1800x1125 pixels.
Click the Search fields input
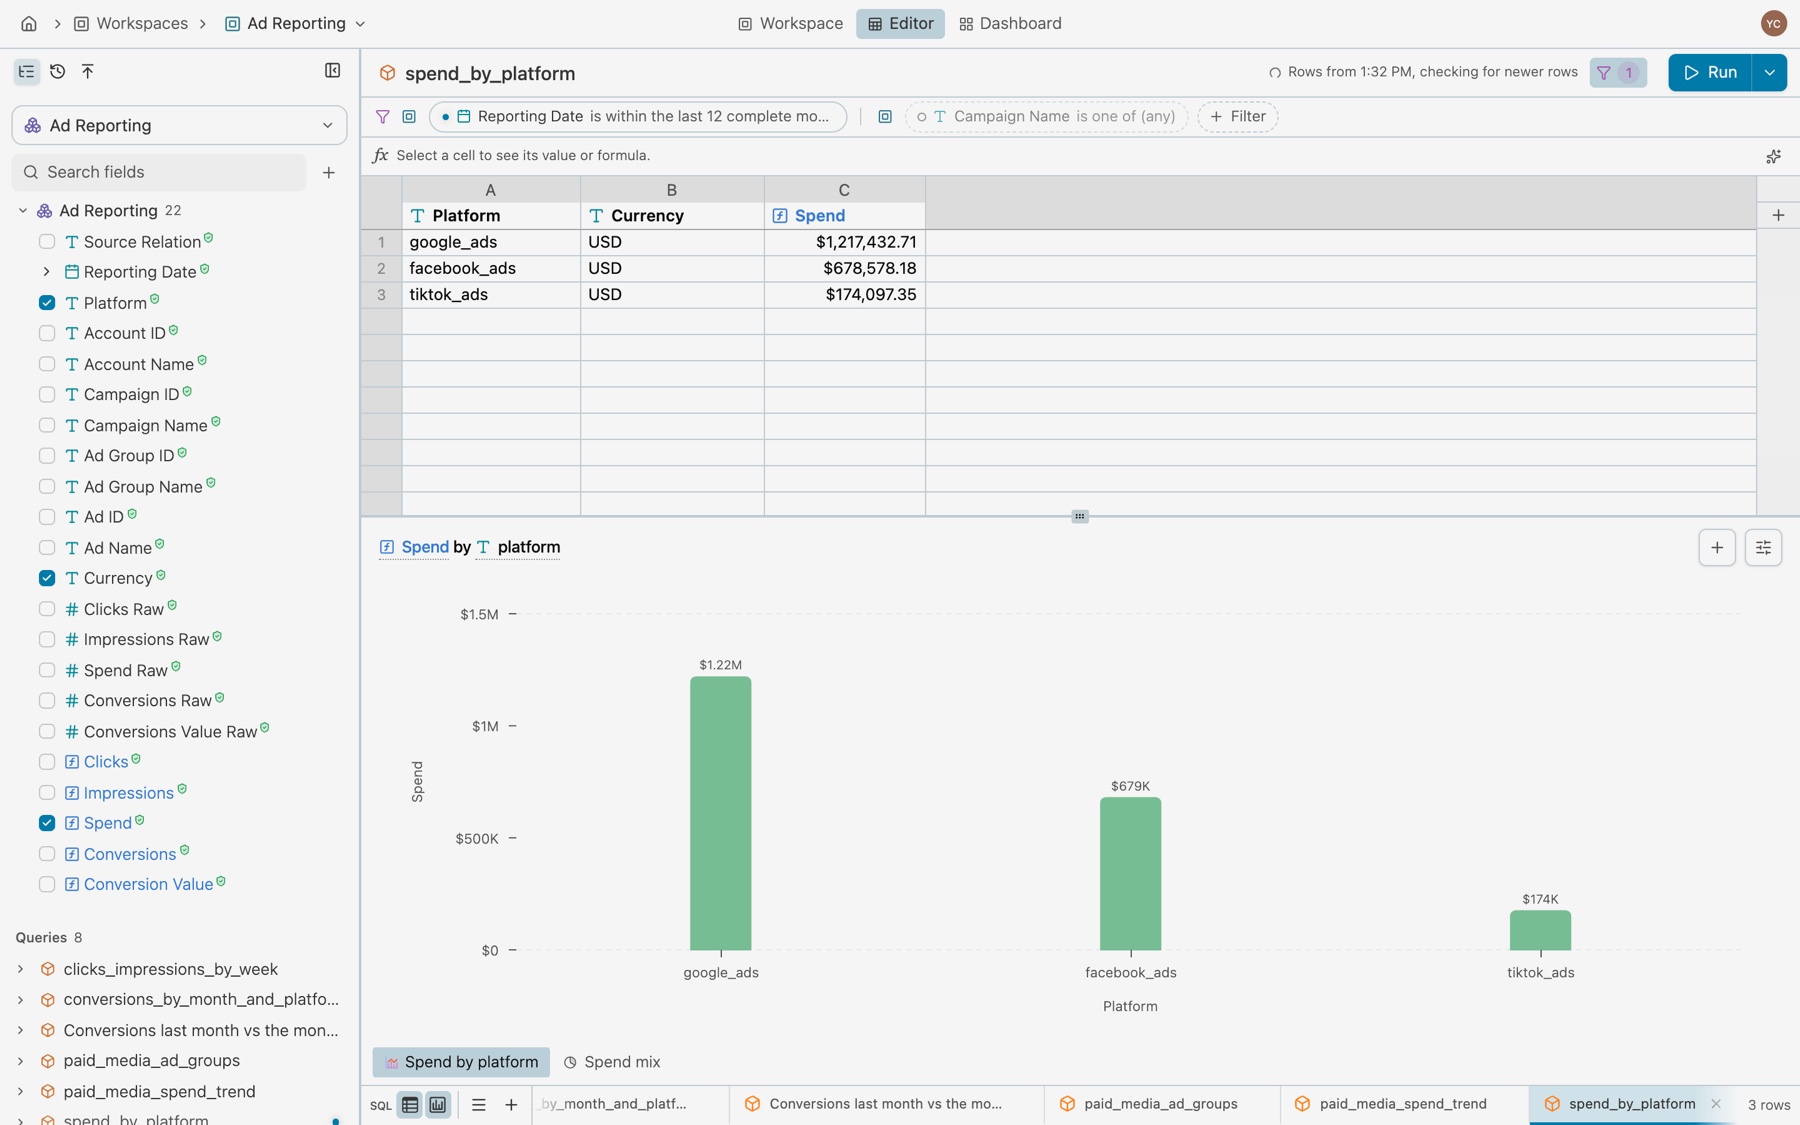pos(160,172)
